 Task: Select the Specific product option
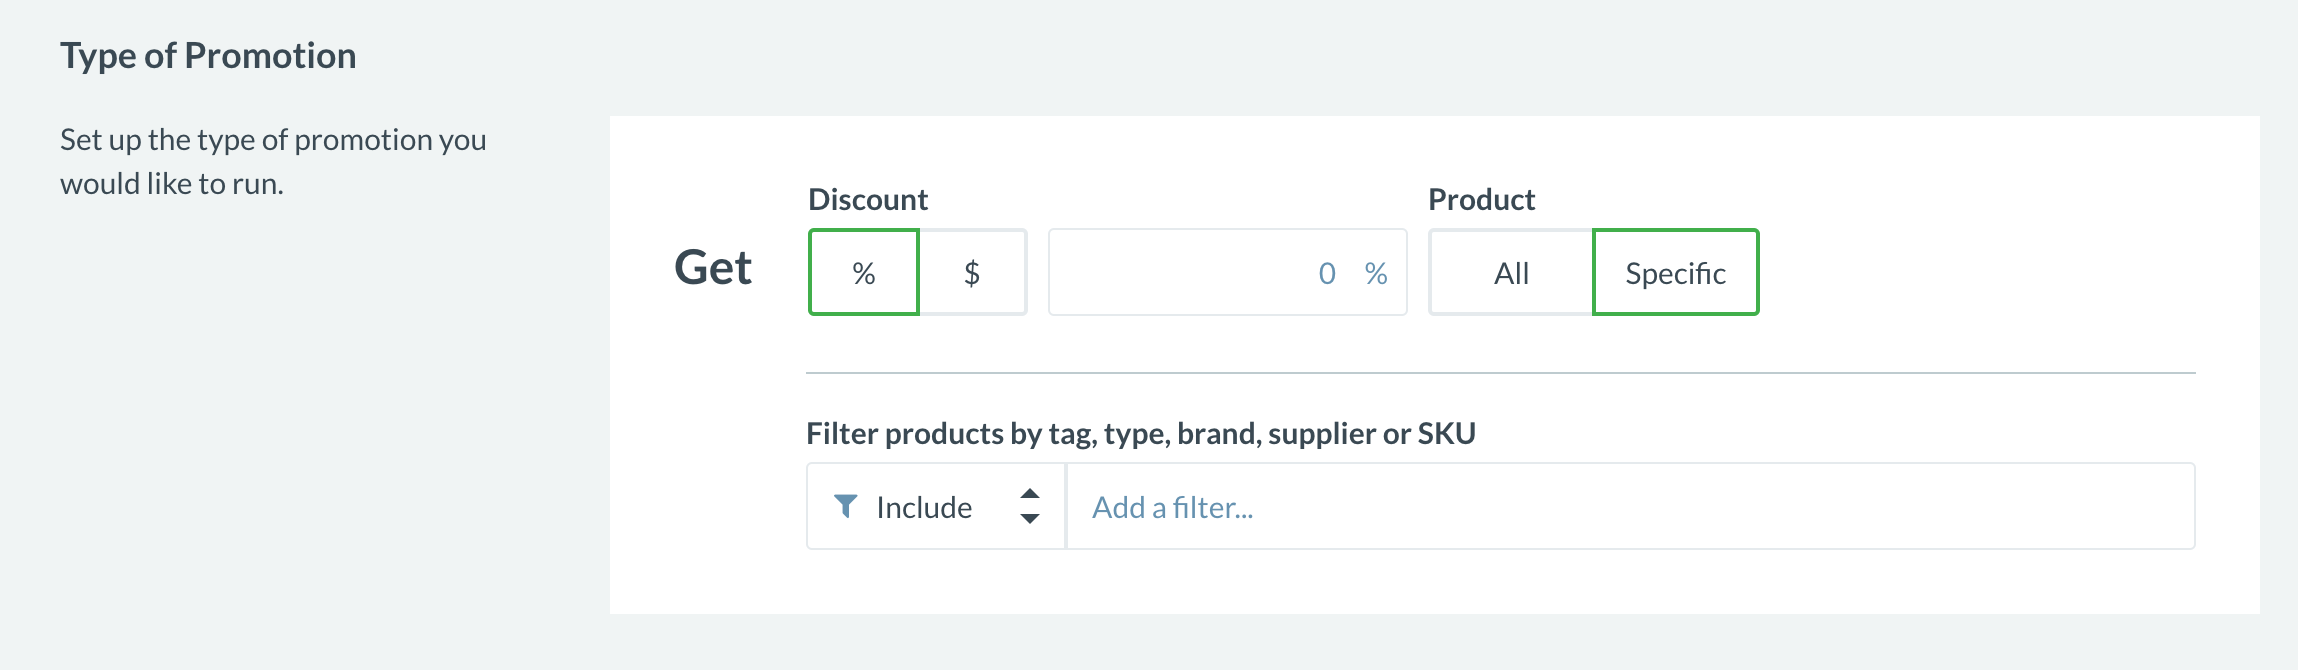pyautogui.click(x=1675, y=273)
